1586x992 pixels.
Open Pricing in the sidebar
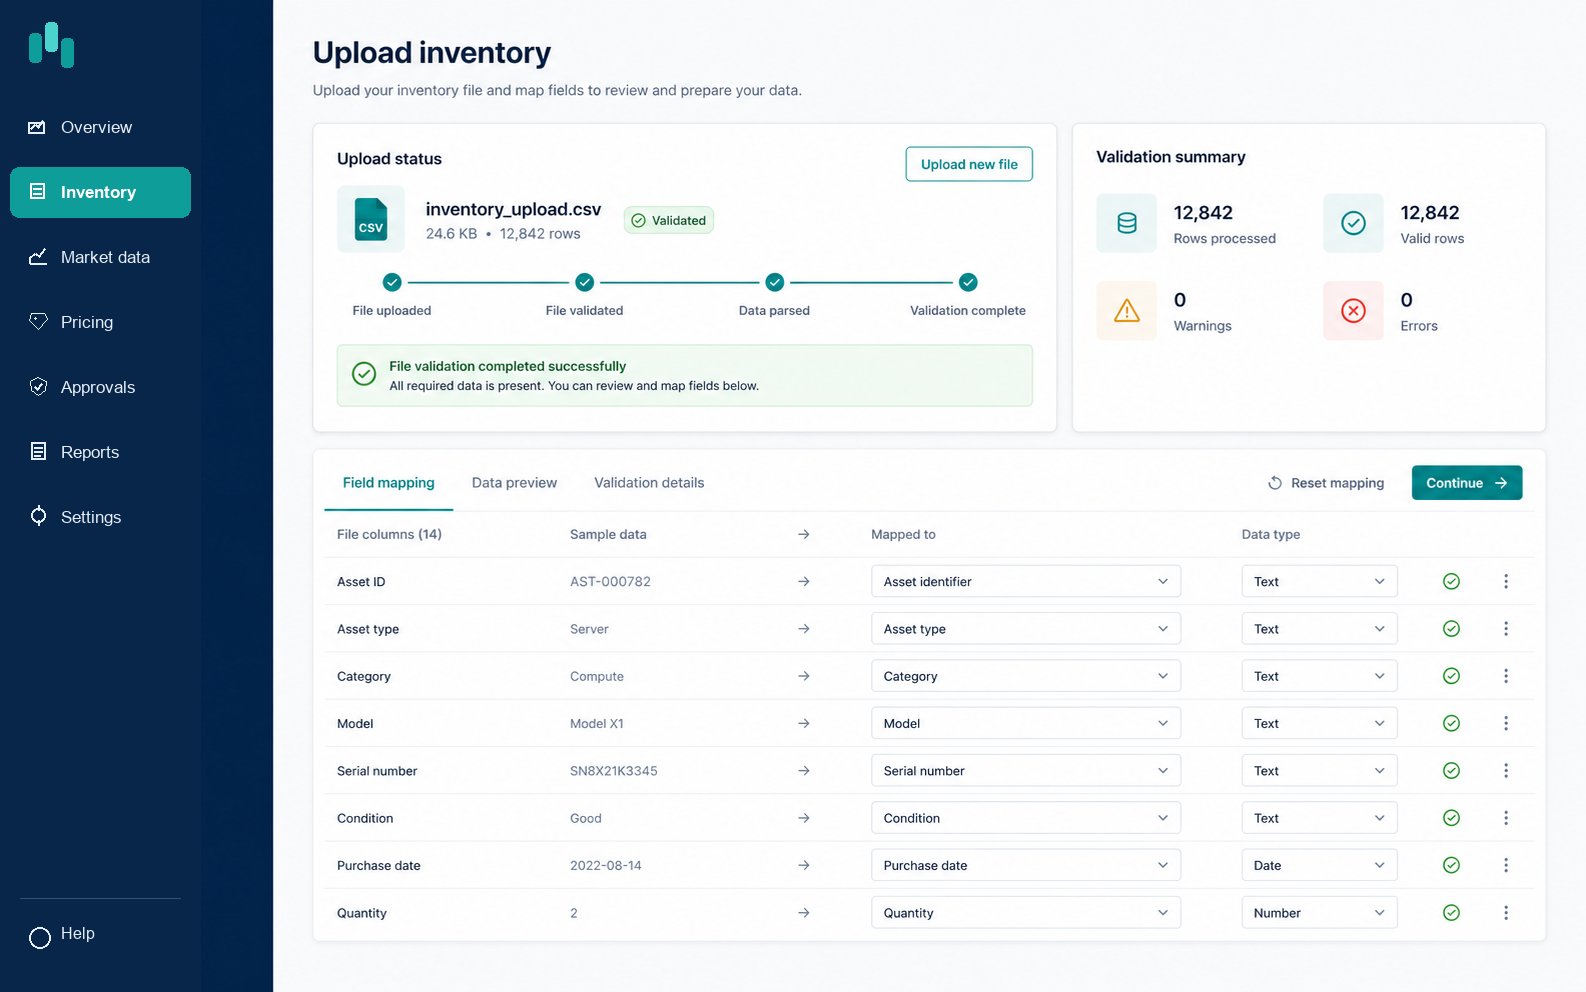coord(100,322)
